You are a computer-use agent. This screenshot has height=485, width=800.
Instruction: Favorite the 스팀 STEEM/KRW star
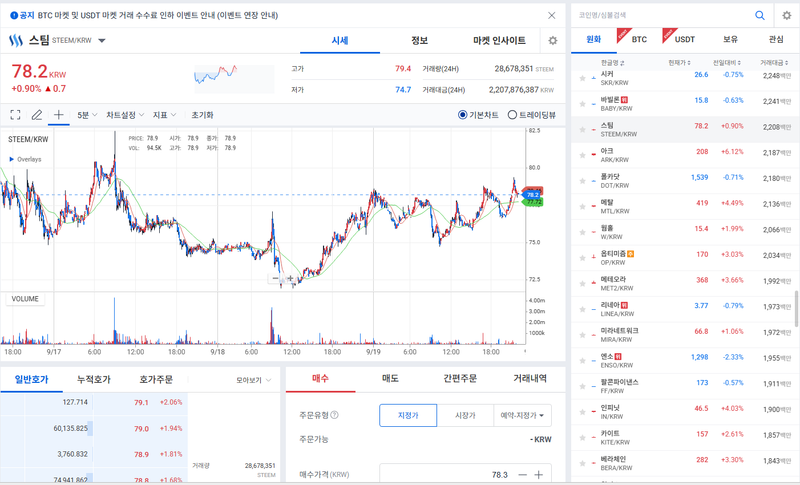point(582,130)
